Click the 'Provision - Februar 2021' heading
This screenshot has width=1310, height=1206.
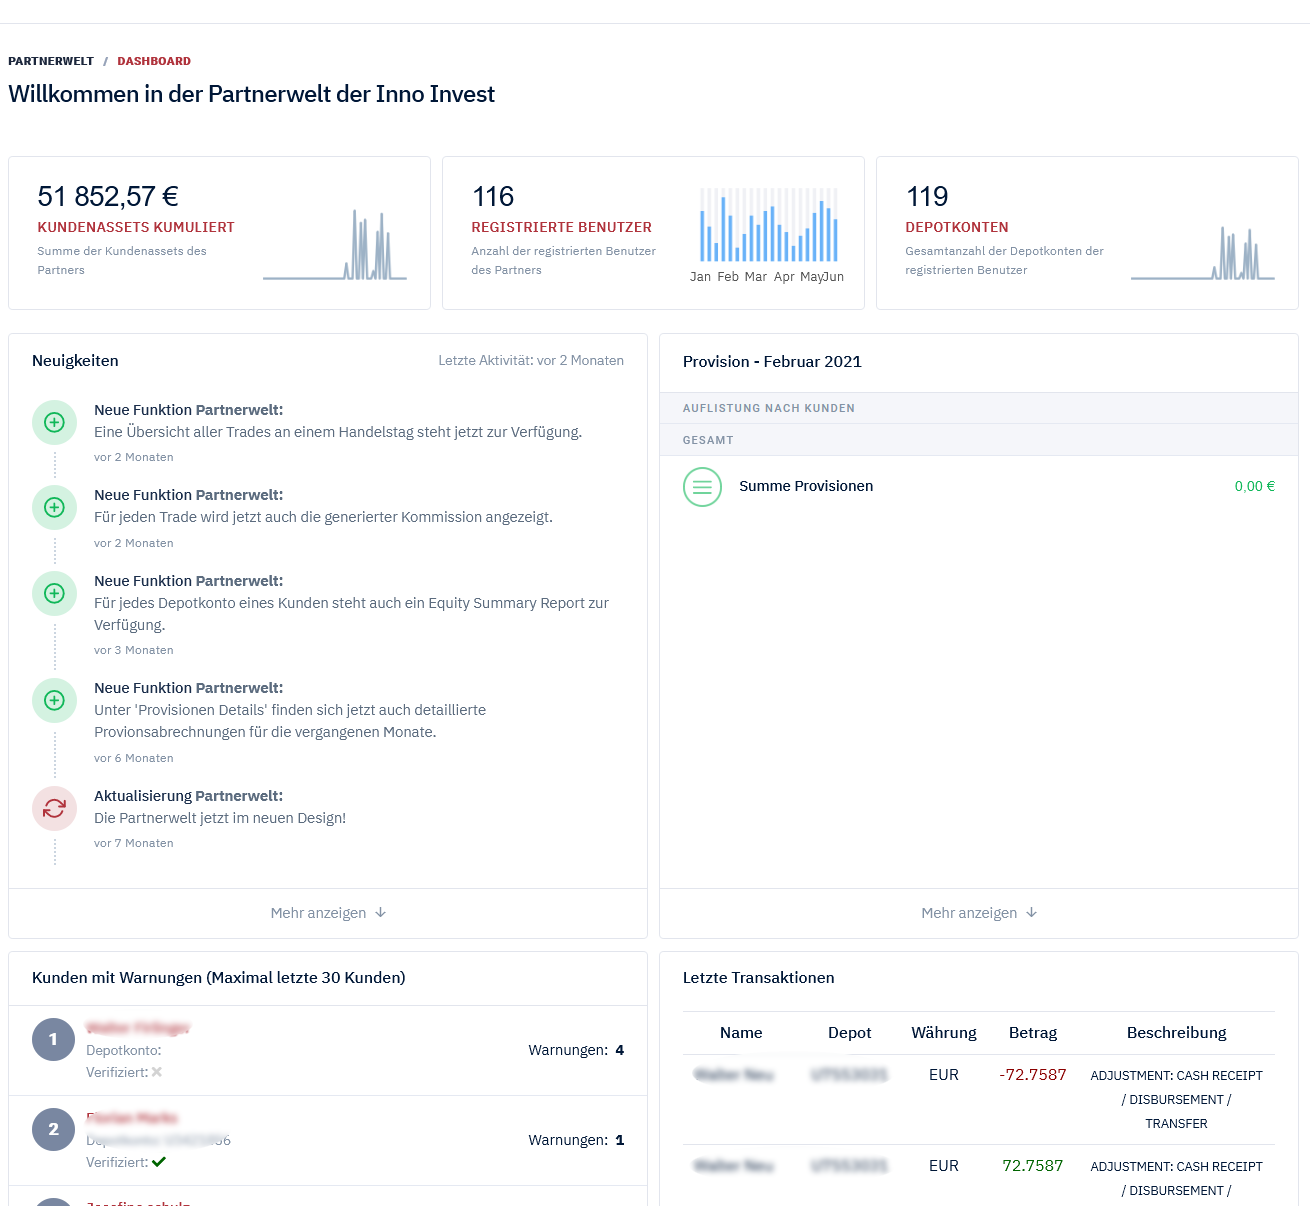tap(772, 362)
